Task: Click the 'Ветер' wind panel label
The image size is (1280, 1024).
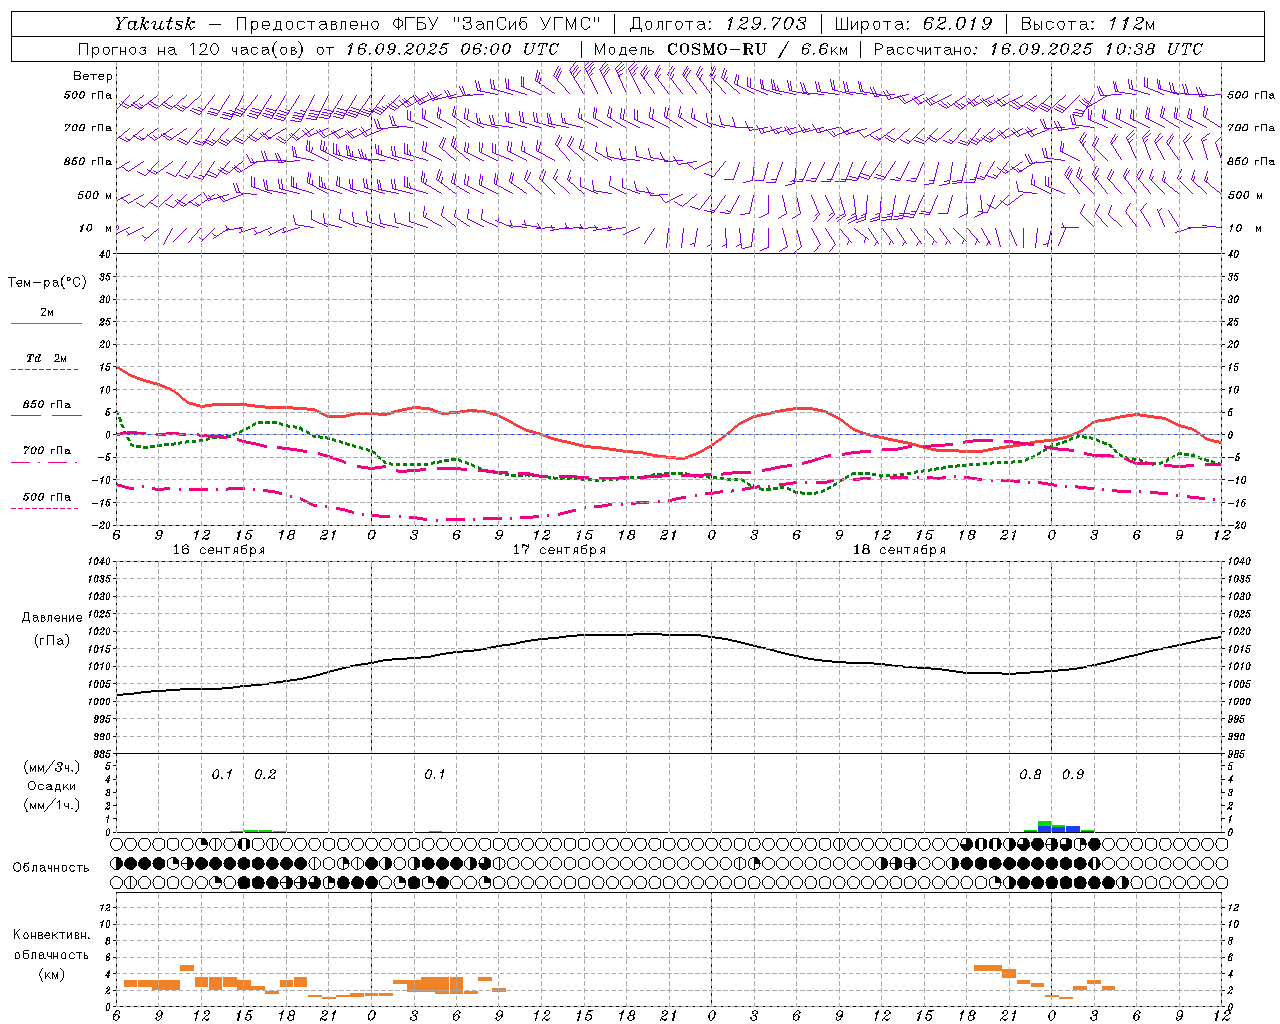Action: [x=93, y=76]
